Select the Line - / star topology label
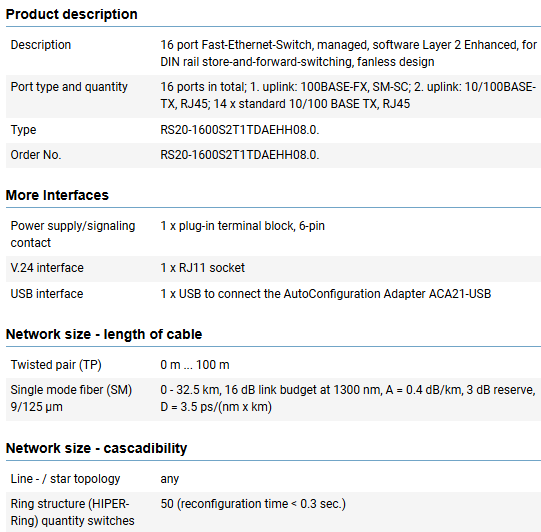Screen dimensions: 541x532 pos(65,479)
